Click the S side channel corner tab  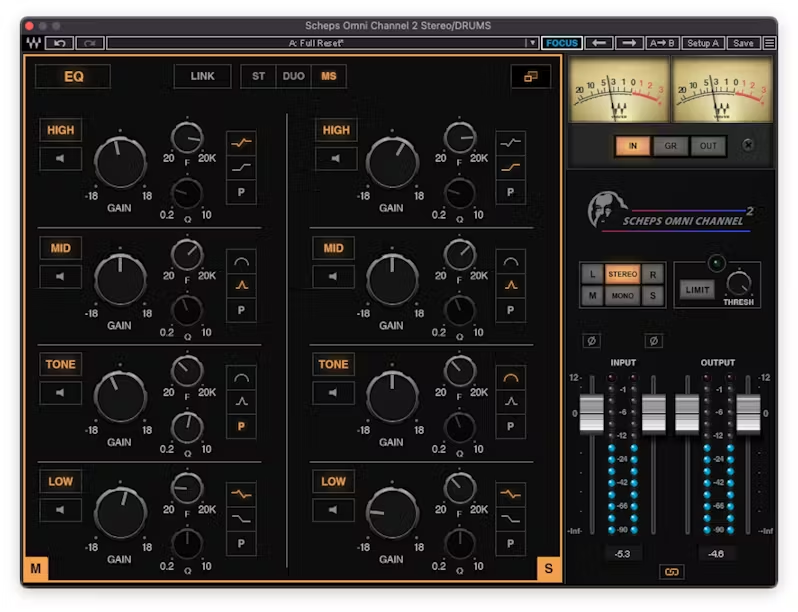pos(549,568)
